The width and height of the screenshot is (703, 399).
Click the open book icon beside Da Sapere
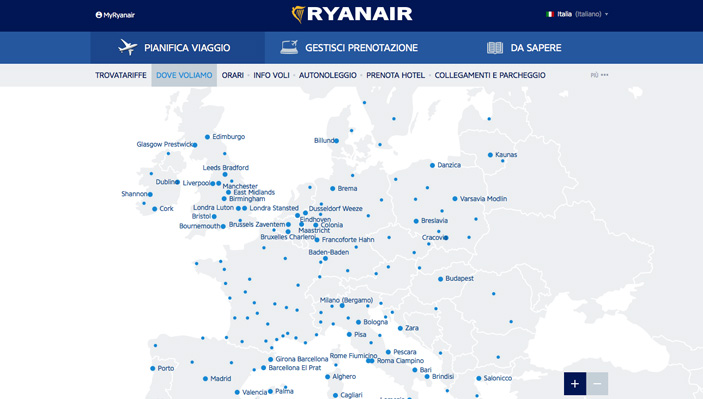click(x=495, y=48)
